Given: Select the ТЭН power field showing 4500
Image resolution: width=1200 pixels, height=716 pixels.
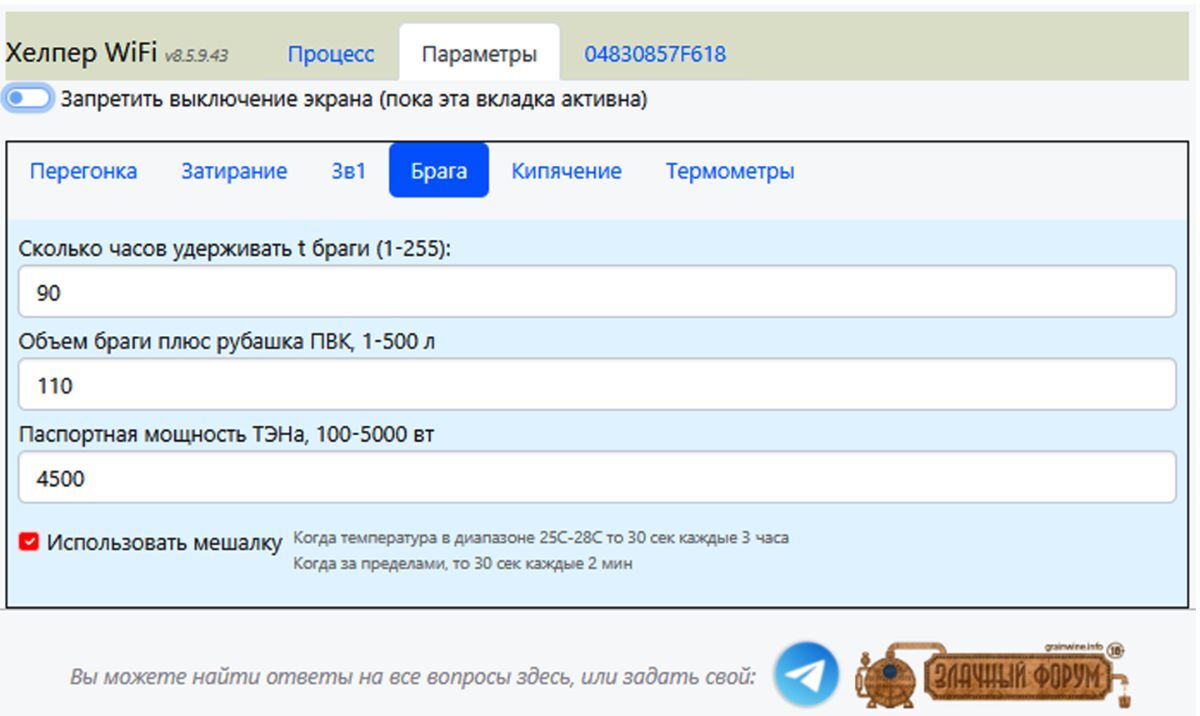Looking at the screenshot, I should pos(597,478).
